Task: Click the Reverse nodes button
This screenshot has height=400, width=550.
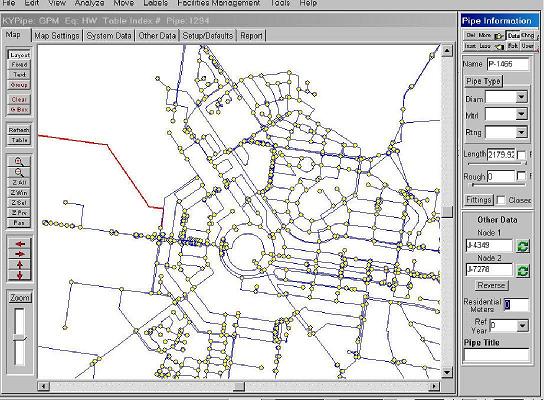Action: [491, 285]
